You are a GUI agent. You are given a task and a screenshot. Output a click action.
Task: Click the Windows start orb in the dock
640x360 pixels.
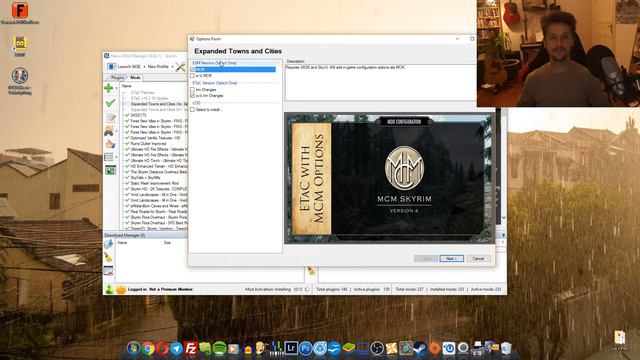pos(133,348)
